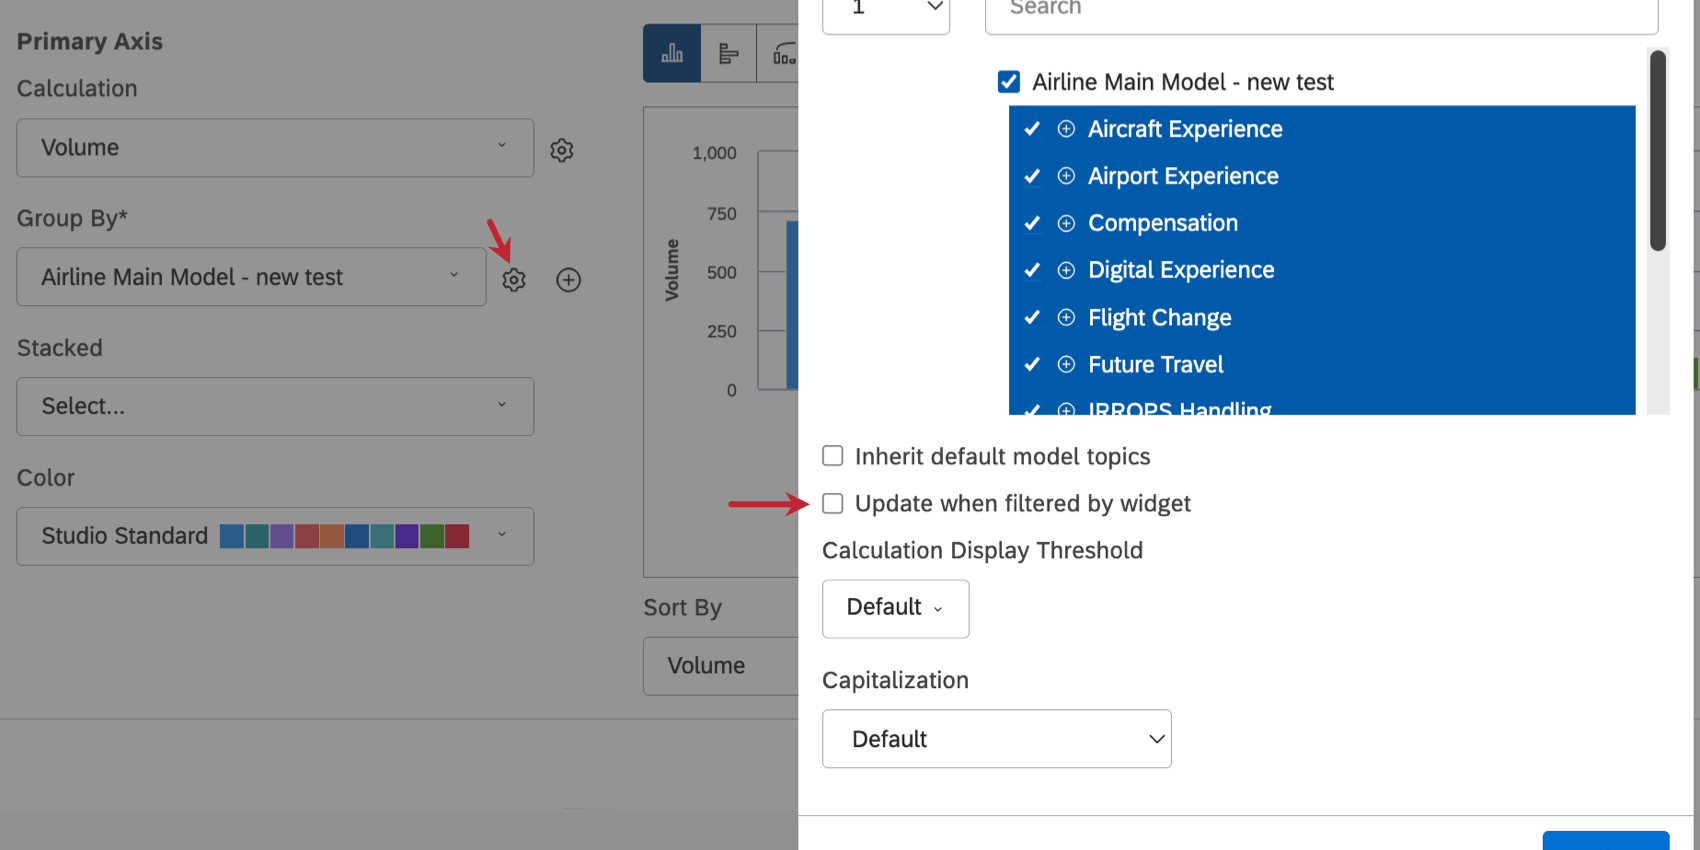The image size is (1700, 850).
Task: Check Update when filtered by widget
Action: point(833,503)
